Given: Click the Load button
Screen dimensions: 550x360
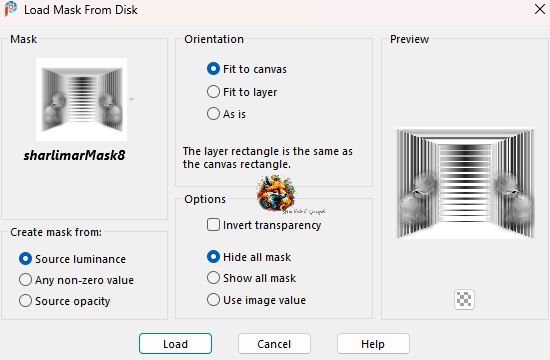Looking at the screenshot, I should (175, 344).
